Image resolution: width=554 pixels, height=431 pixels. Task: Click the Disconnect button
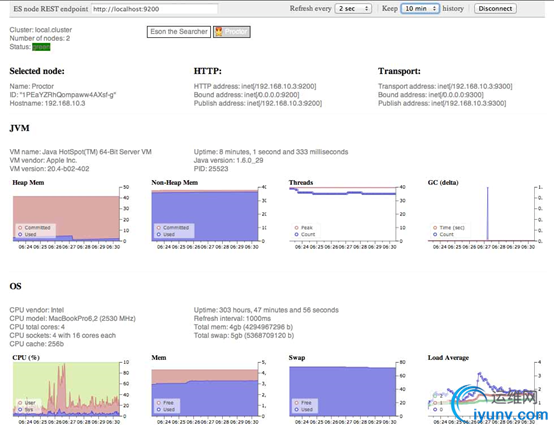(495, 8)
